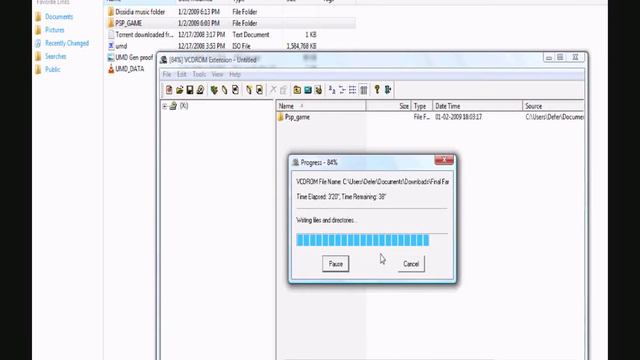Select the umd file name in Explorer
This screenshot has height=360, width=640.
pyautogui.click(x=121, y=46)
